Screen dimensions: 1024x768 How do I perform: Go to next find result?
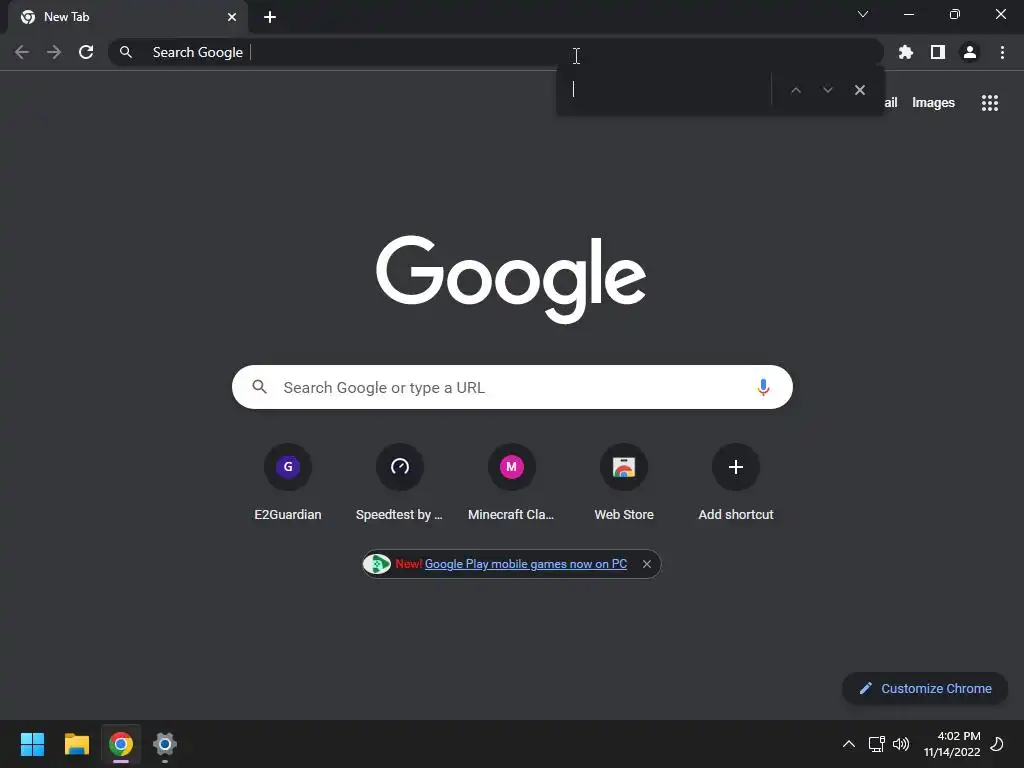pos(827,90)
